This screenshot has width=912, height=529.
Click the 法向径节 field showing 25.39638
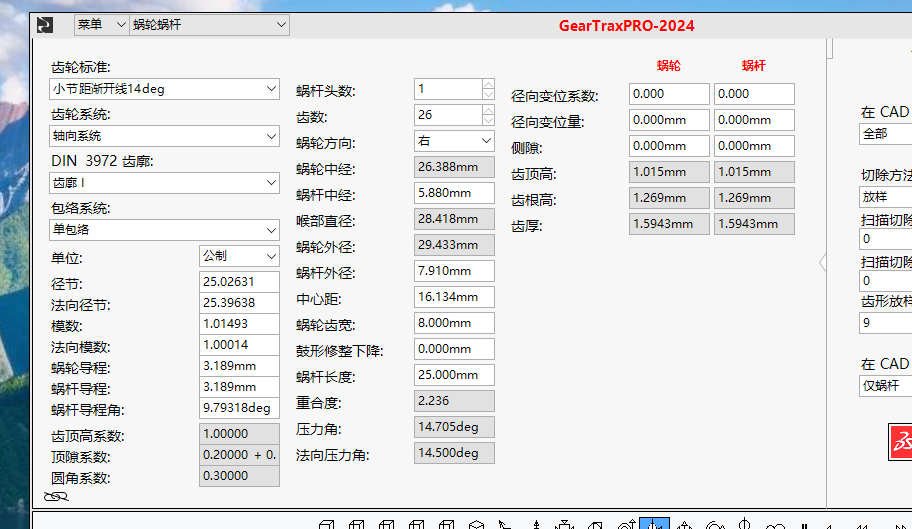(239, 303)
